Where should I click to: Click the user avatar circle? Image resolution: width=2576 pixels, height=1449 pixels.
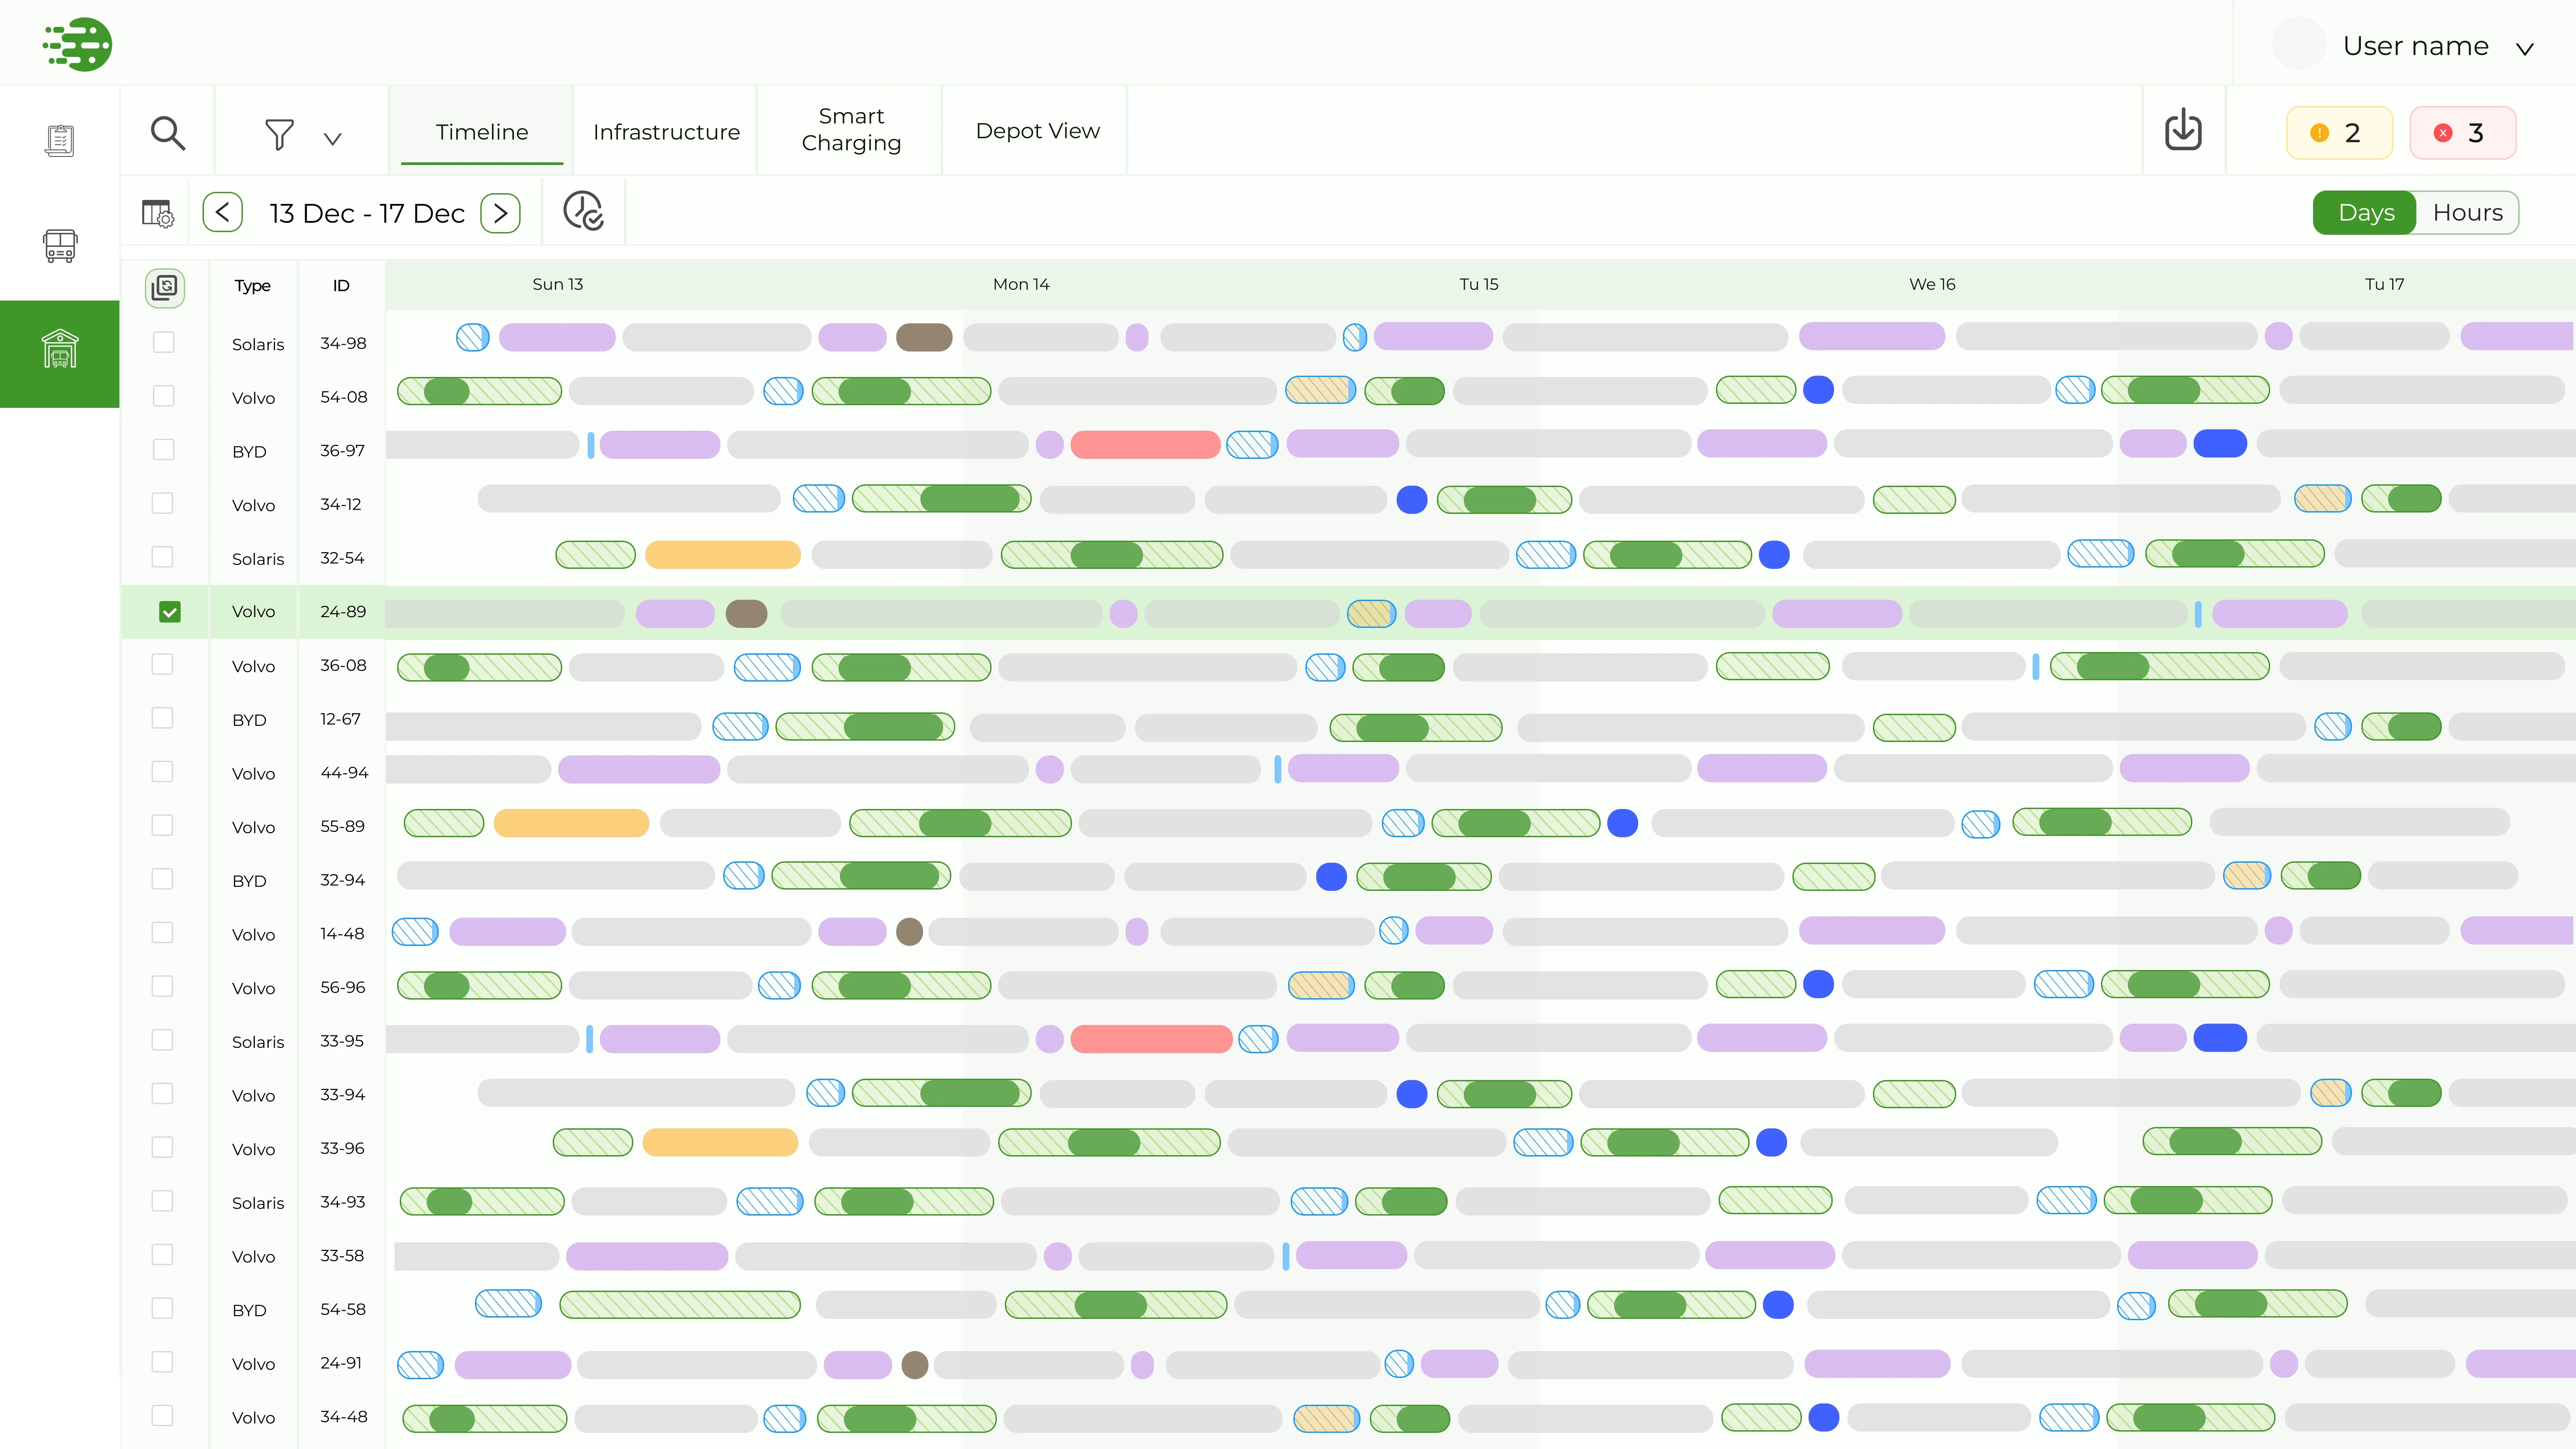tap(2299, 44)
